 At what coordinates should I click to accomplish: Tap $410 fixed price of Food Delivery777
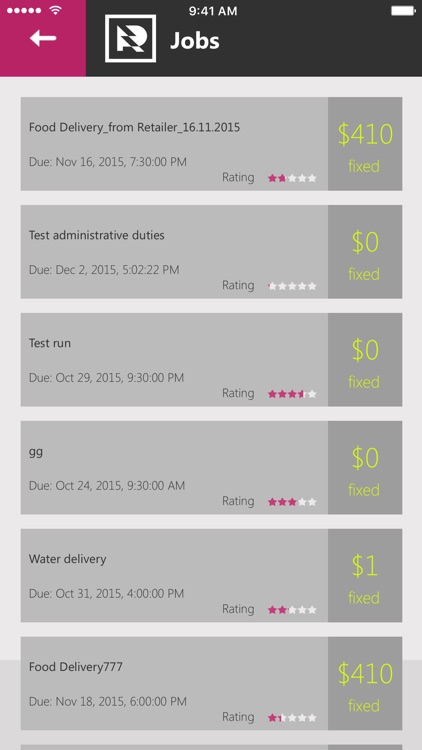[365, 684]
